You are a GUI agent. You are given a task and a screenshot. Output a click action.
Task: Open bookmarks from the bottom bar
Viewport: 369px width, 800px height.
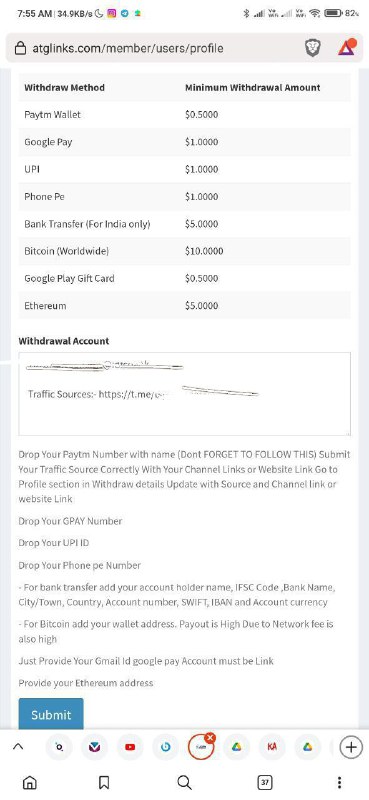(x=104, y=782)
